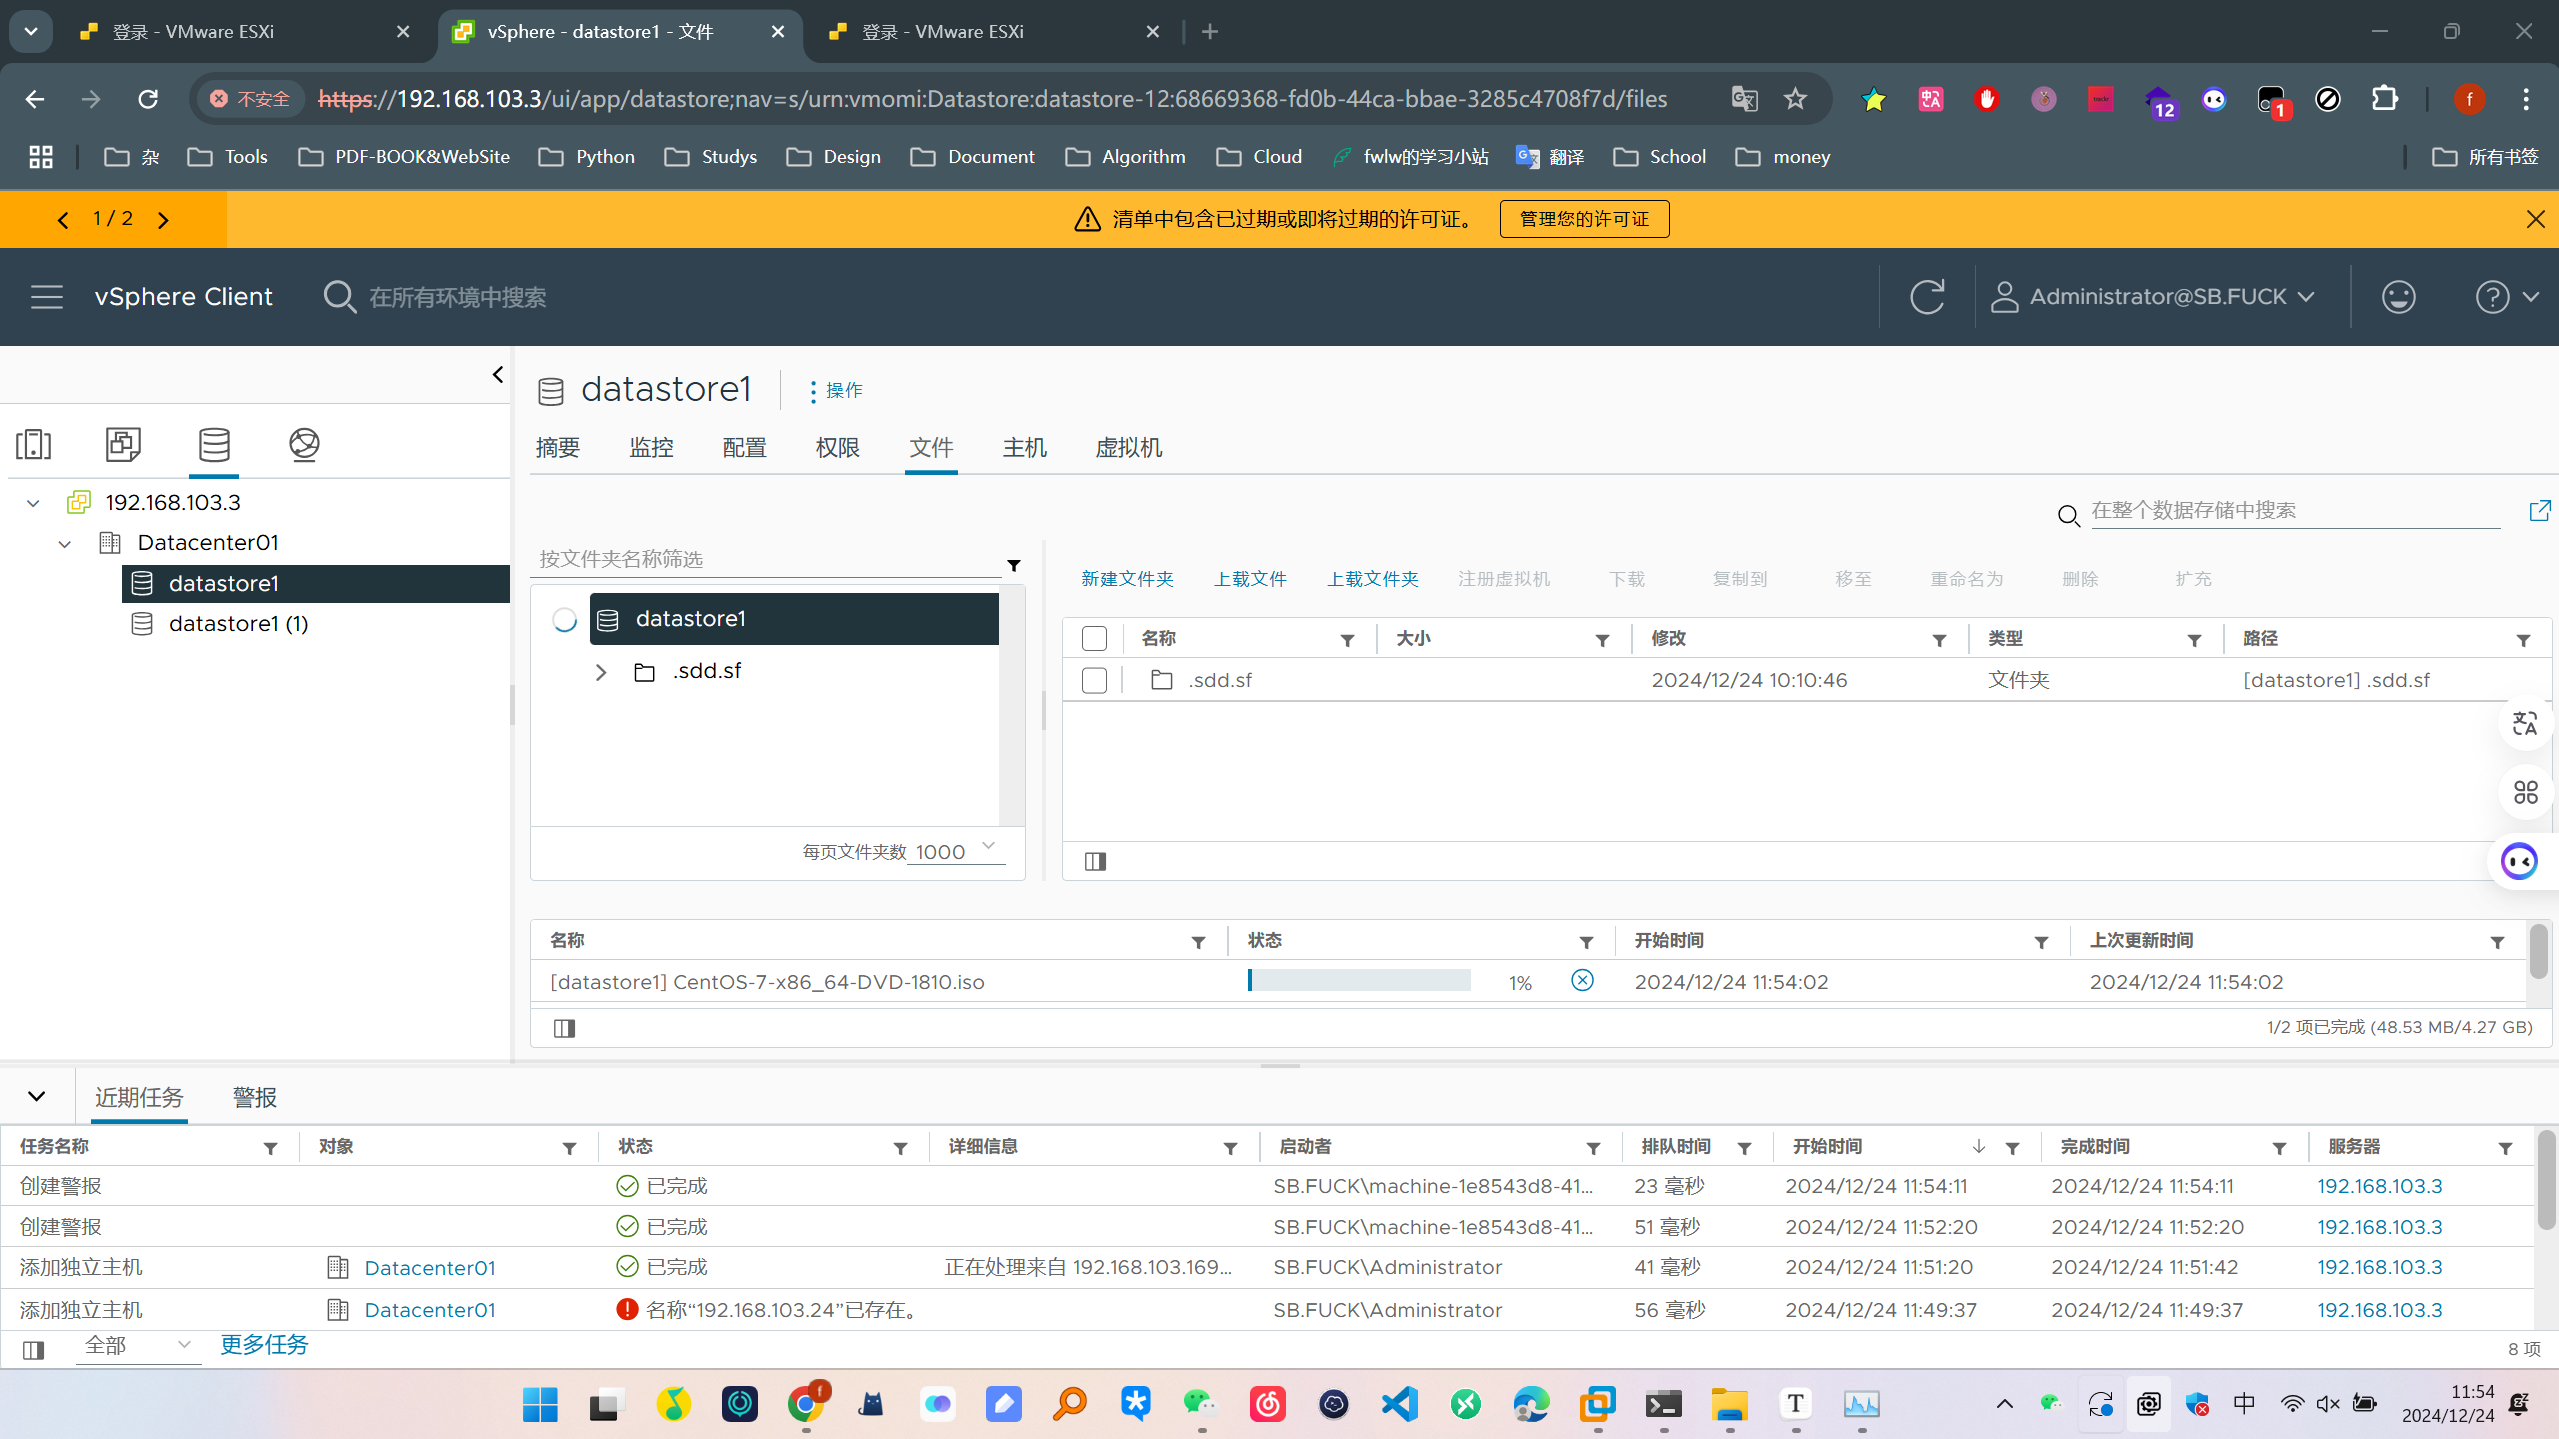The image size is (2559, 1439).
Task: Expand the .sdd.sf folder in file tree
Action: click(601, 673)
